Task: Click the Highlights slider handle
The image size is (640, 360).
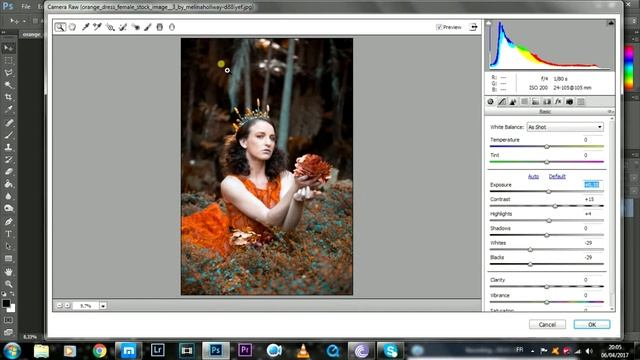Action: [x=549, y=221]
